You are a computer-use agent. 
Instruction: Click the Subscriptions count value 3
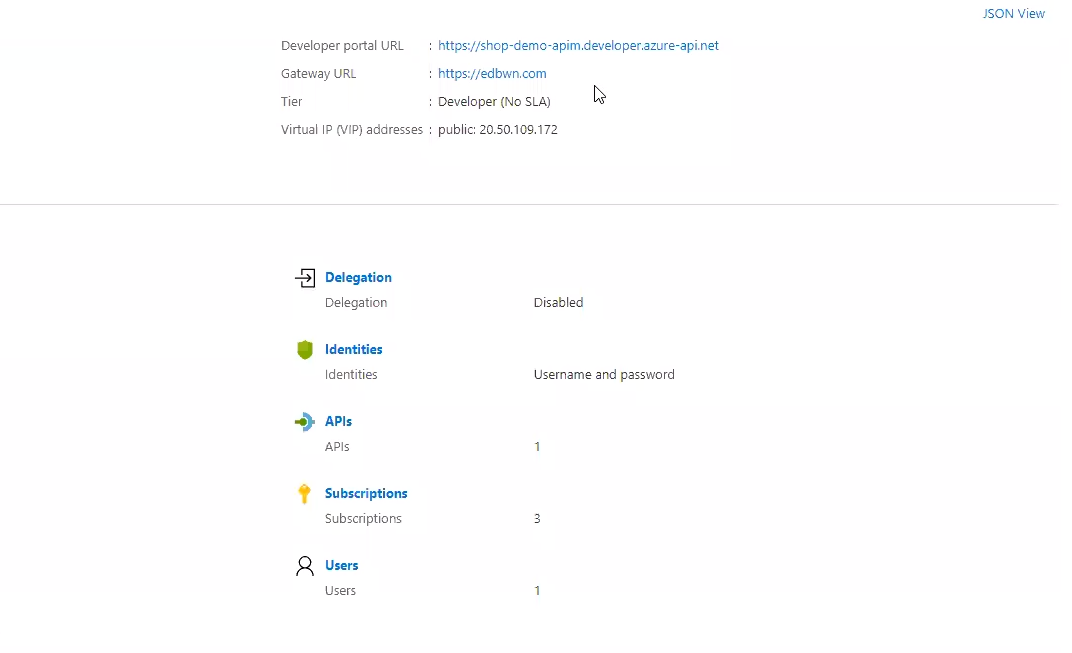coord(537,519)
